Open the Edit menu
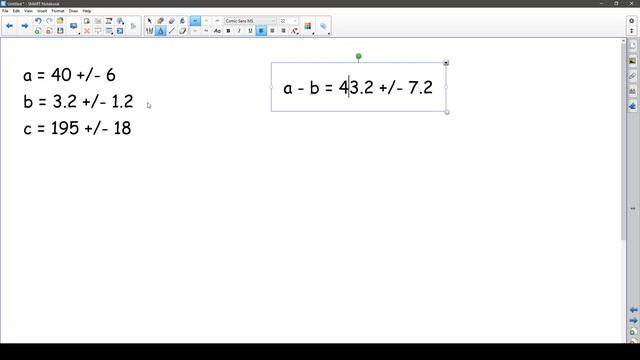 coord(16,11)
